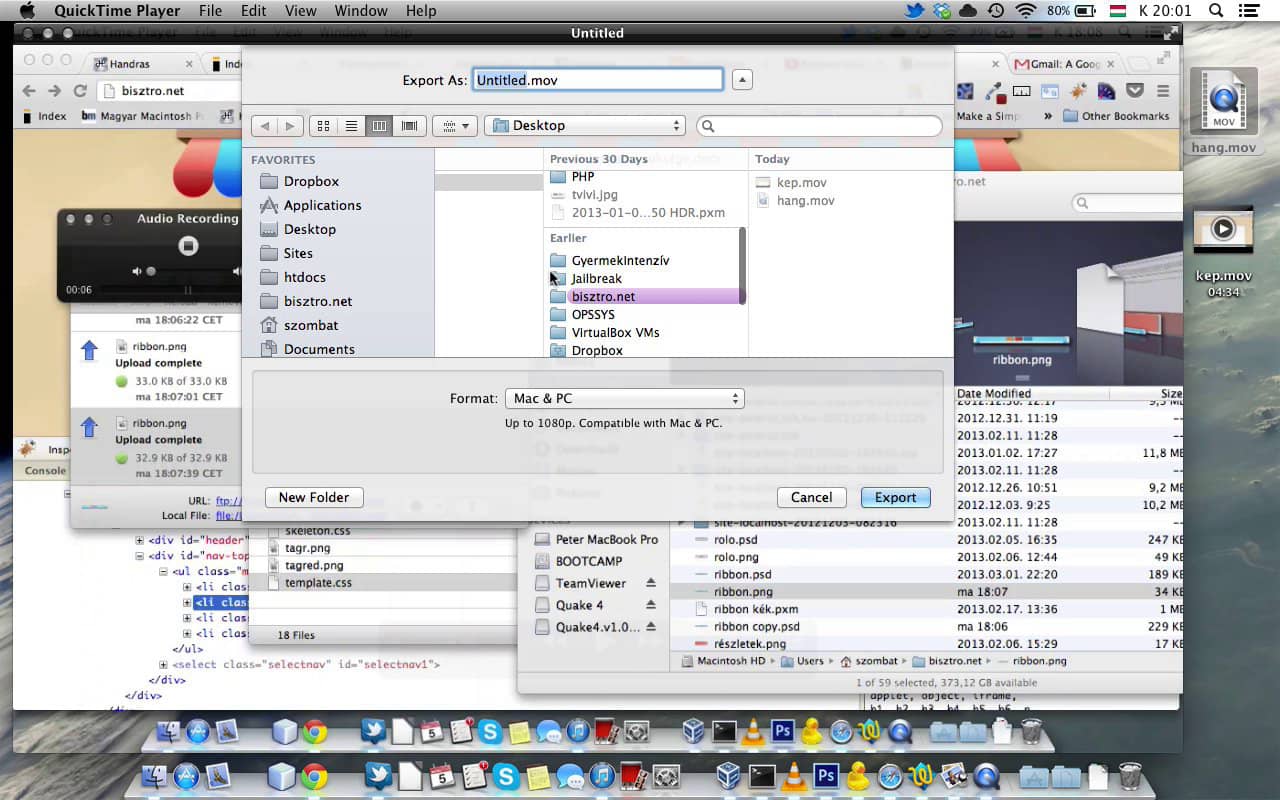Viewport: 1280px width, 800px height.
Task: Click the search field in the export dialog
Action: click(x=820, y=126)
